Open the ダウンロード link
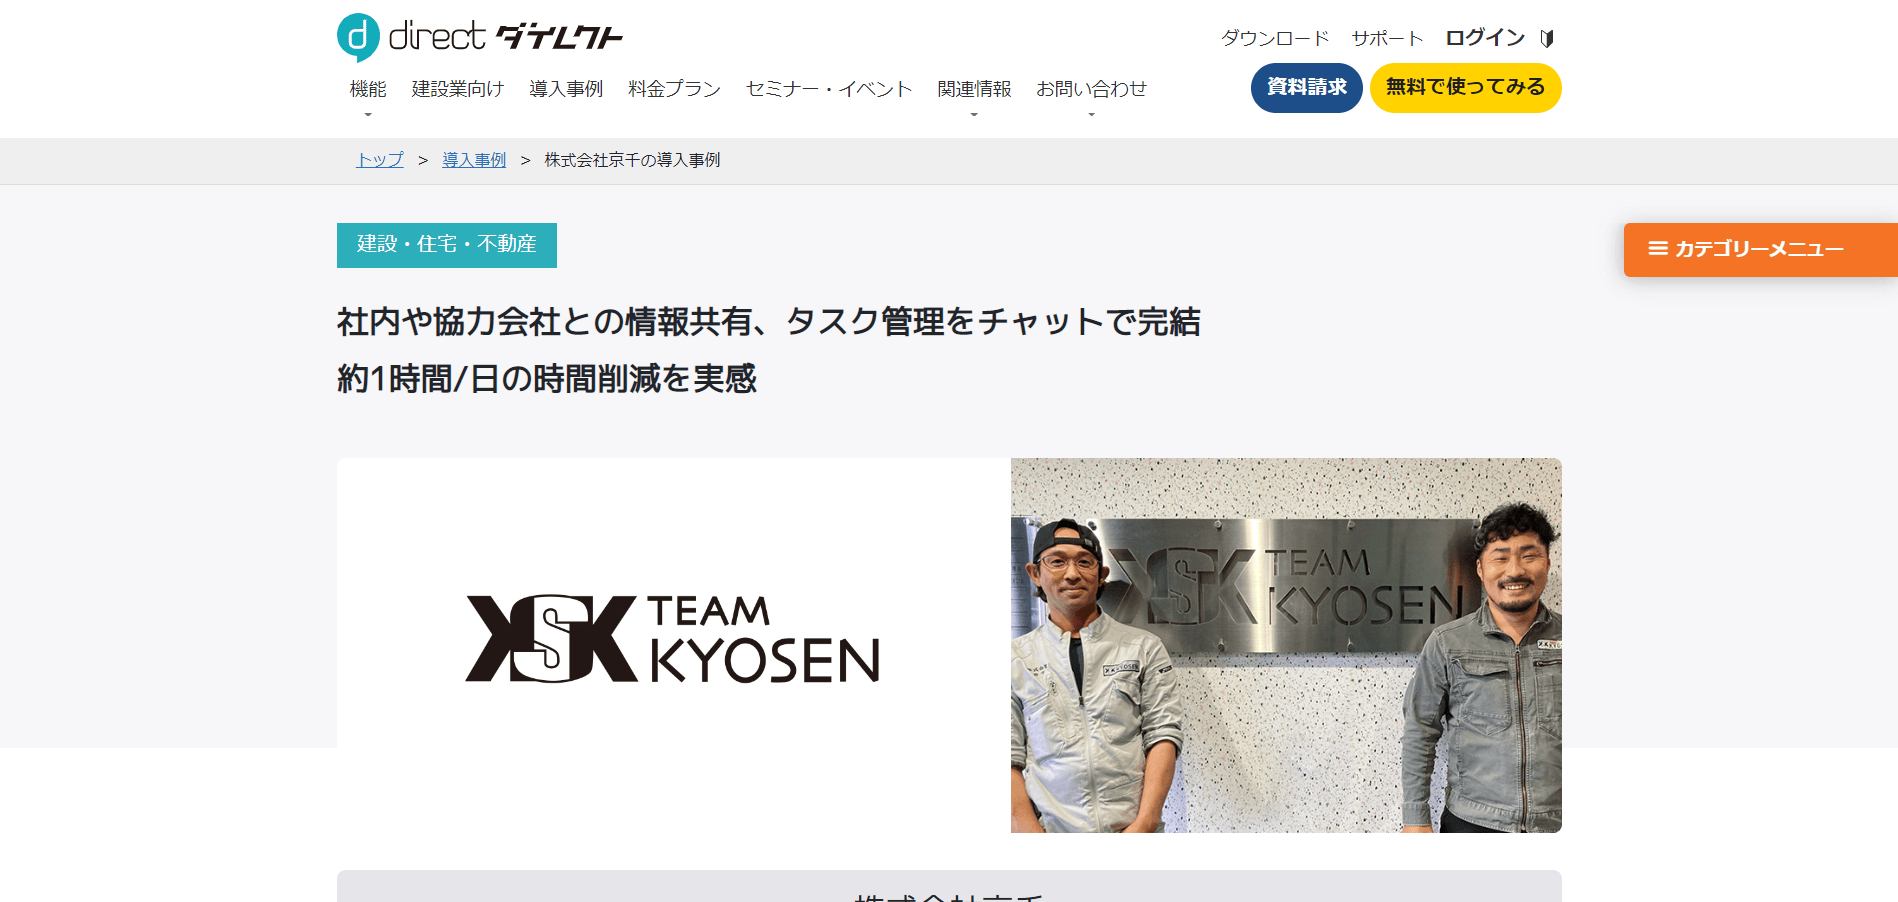The width and height of the screenshot is (1898, 902). tap(1275, 38)
